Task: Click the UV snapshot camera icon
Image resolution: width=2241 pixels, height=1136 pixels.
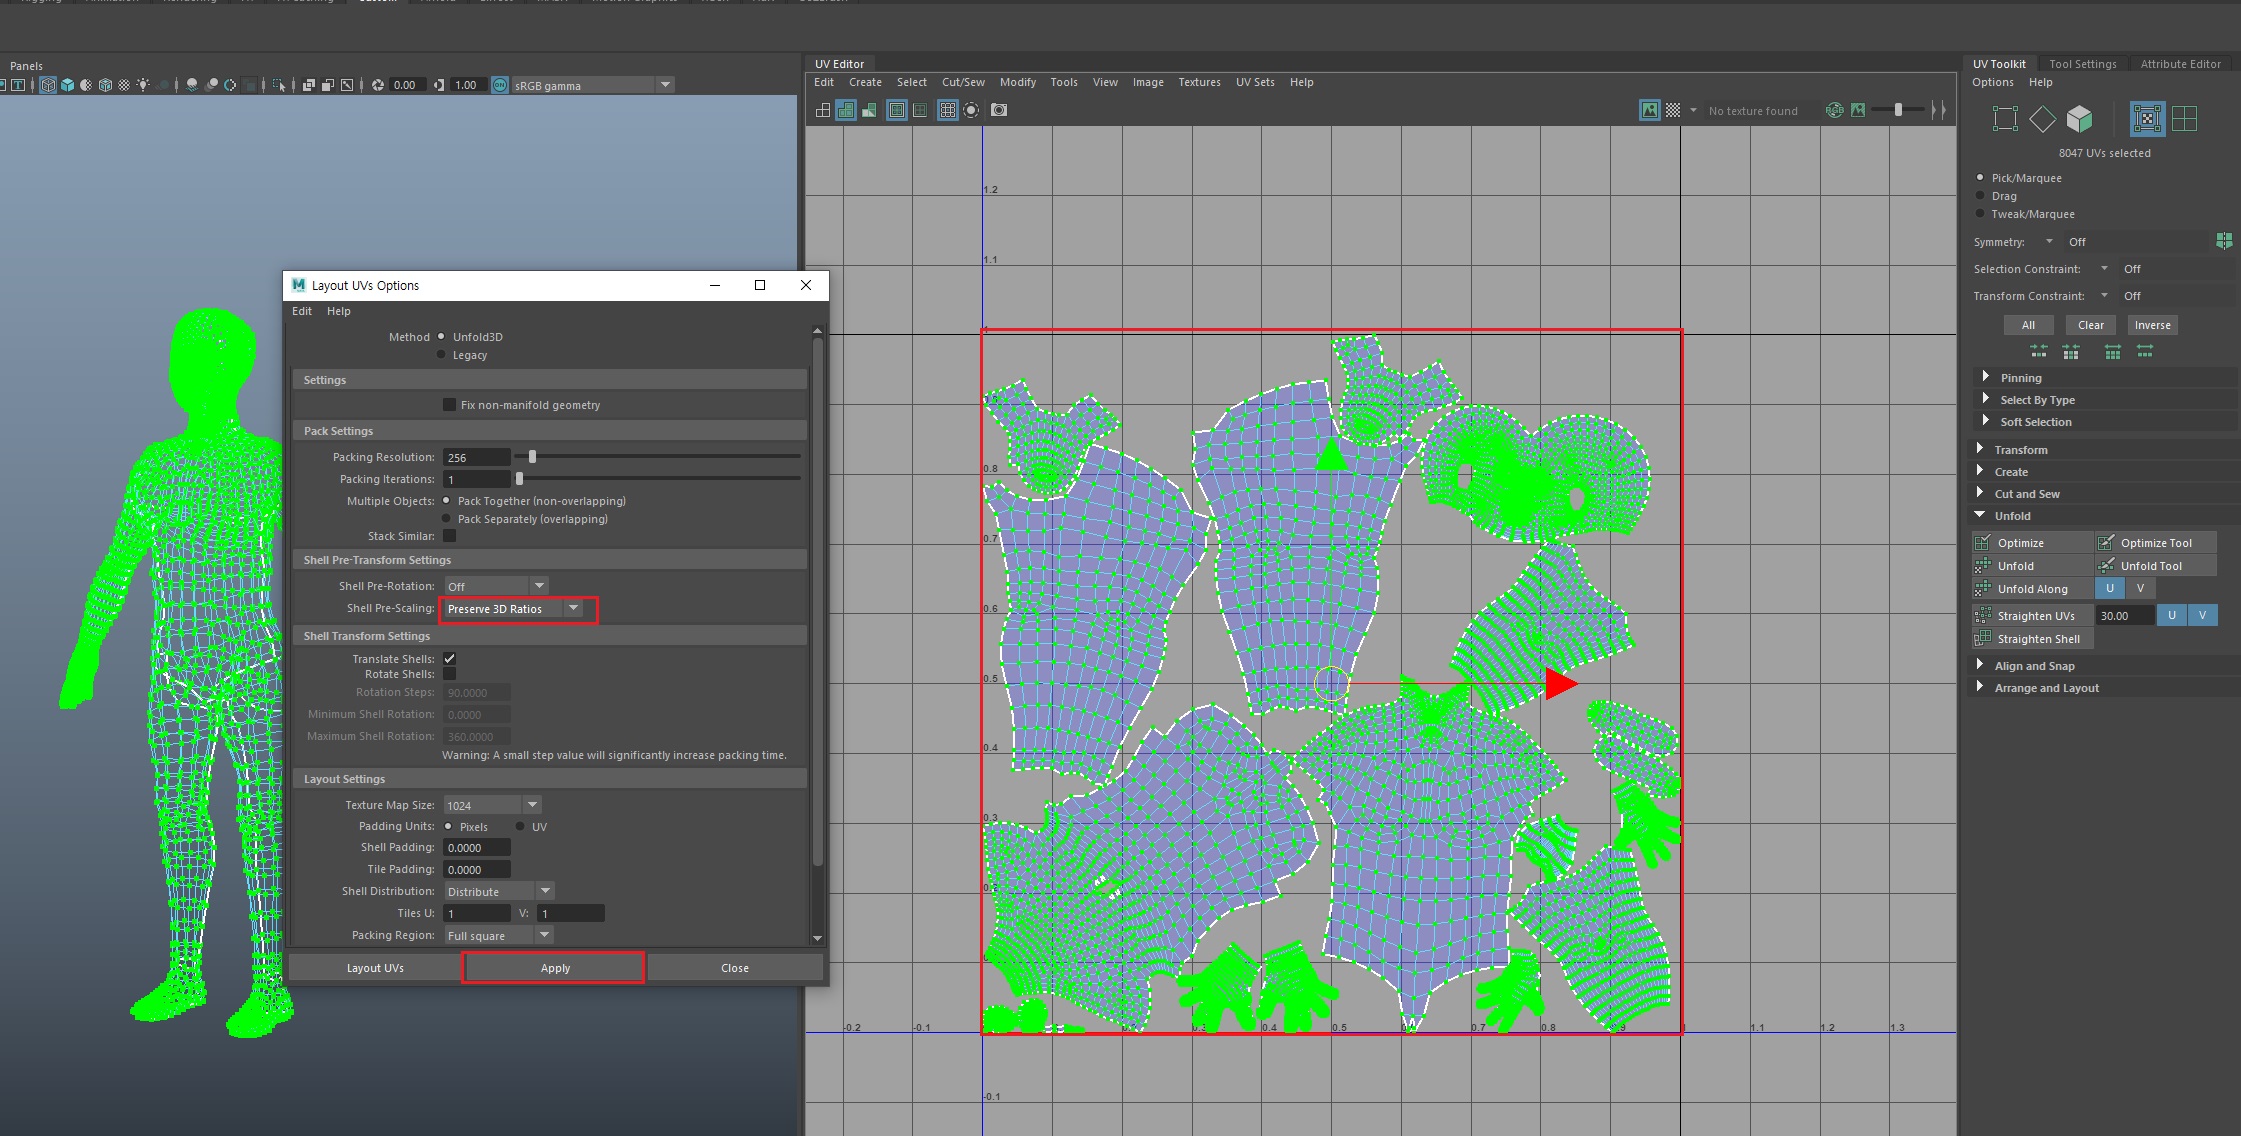Action: tap(999, 110)
